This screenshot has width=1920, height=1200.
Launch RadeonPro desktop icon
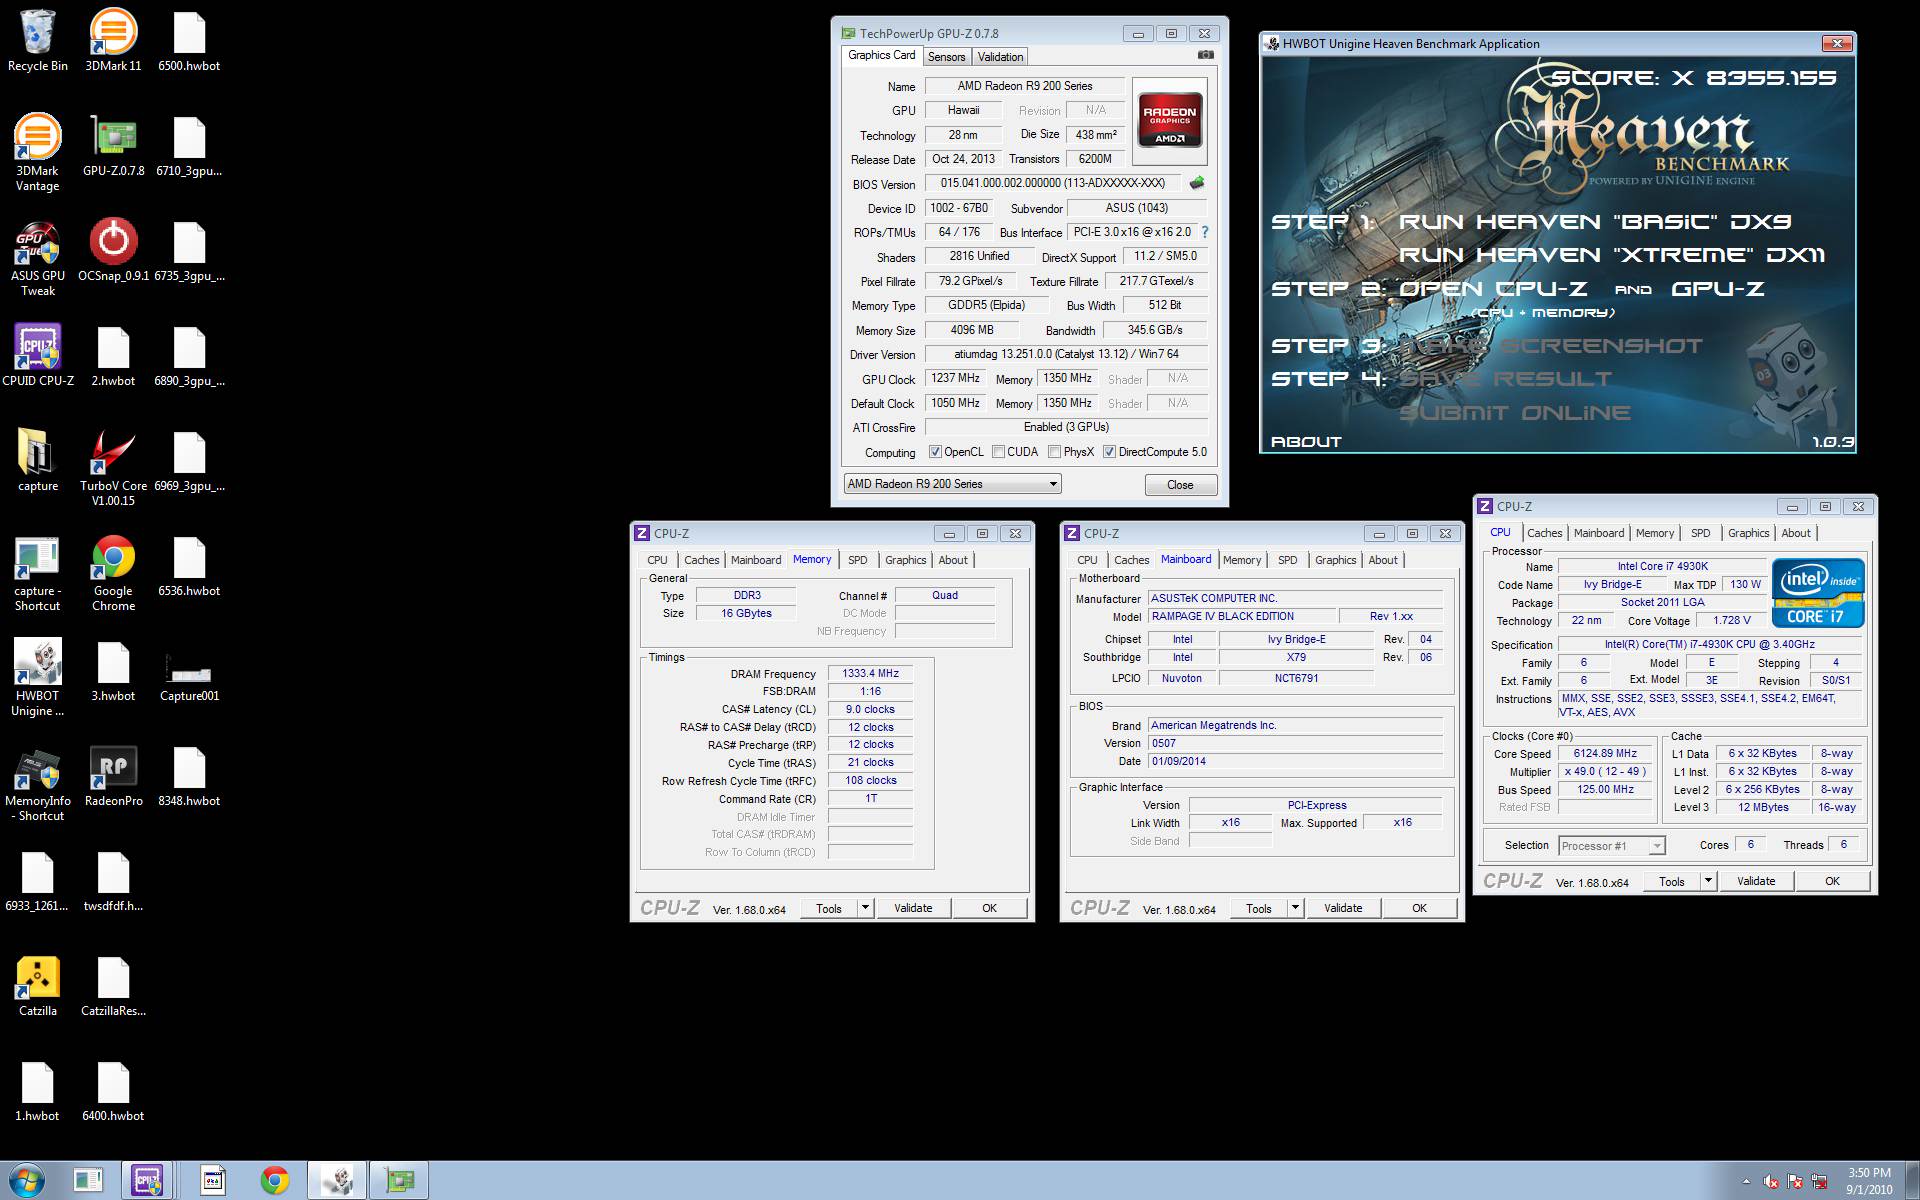pos(113,776)
